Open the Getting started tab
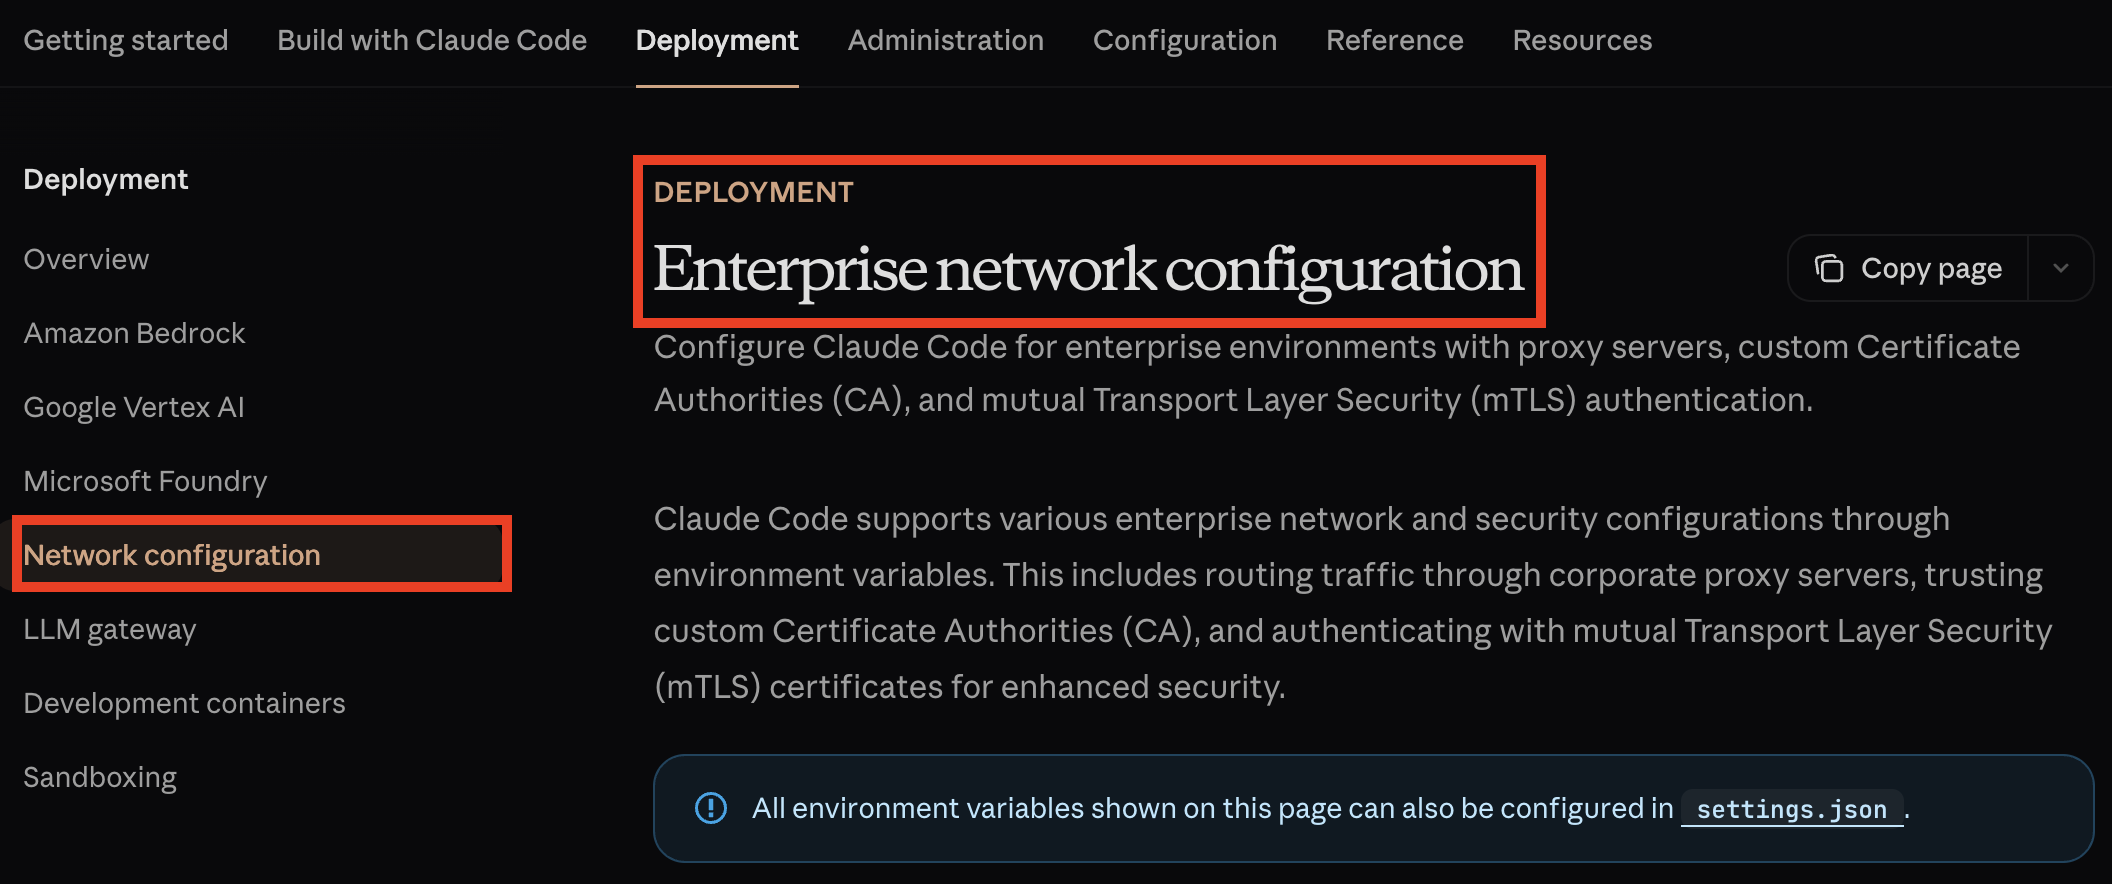2112x884 pixels. (126, 40)
